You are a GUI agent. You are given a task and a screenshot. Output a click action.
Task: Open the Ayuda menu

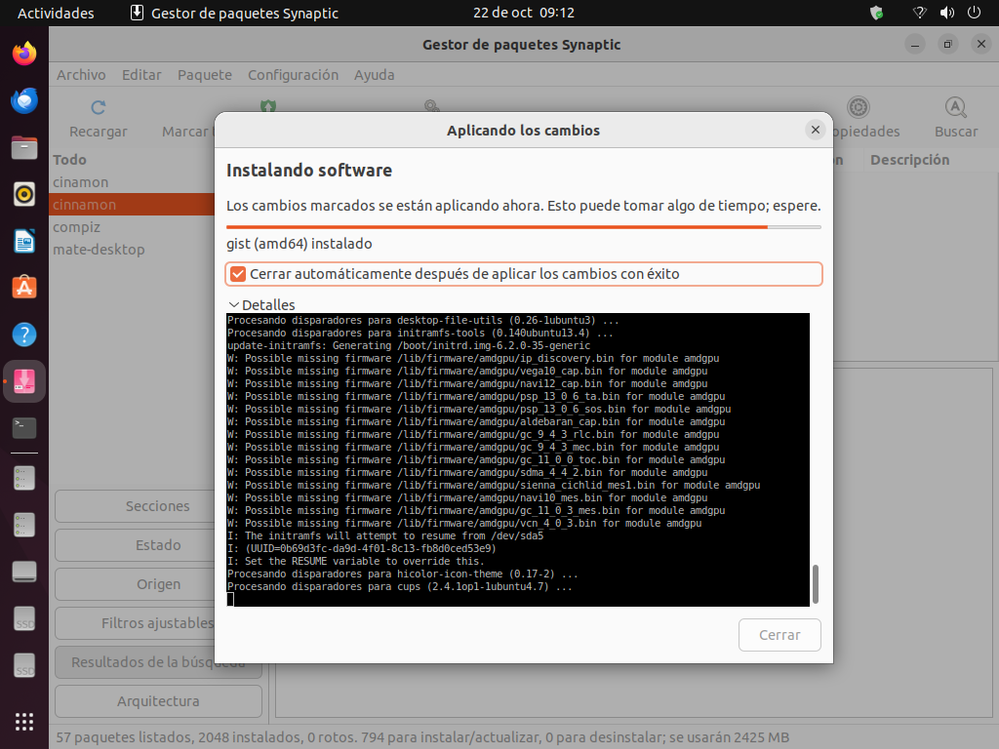pos(374,75)
